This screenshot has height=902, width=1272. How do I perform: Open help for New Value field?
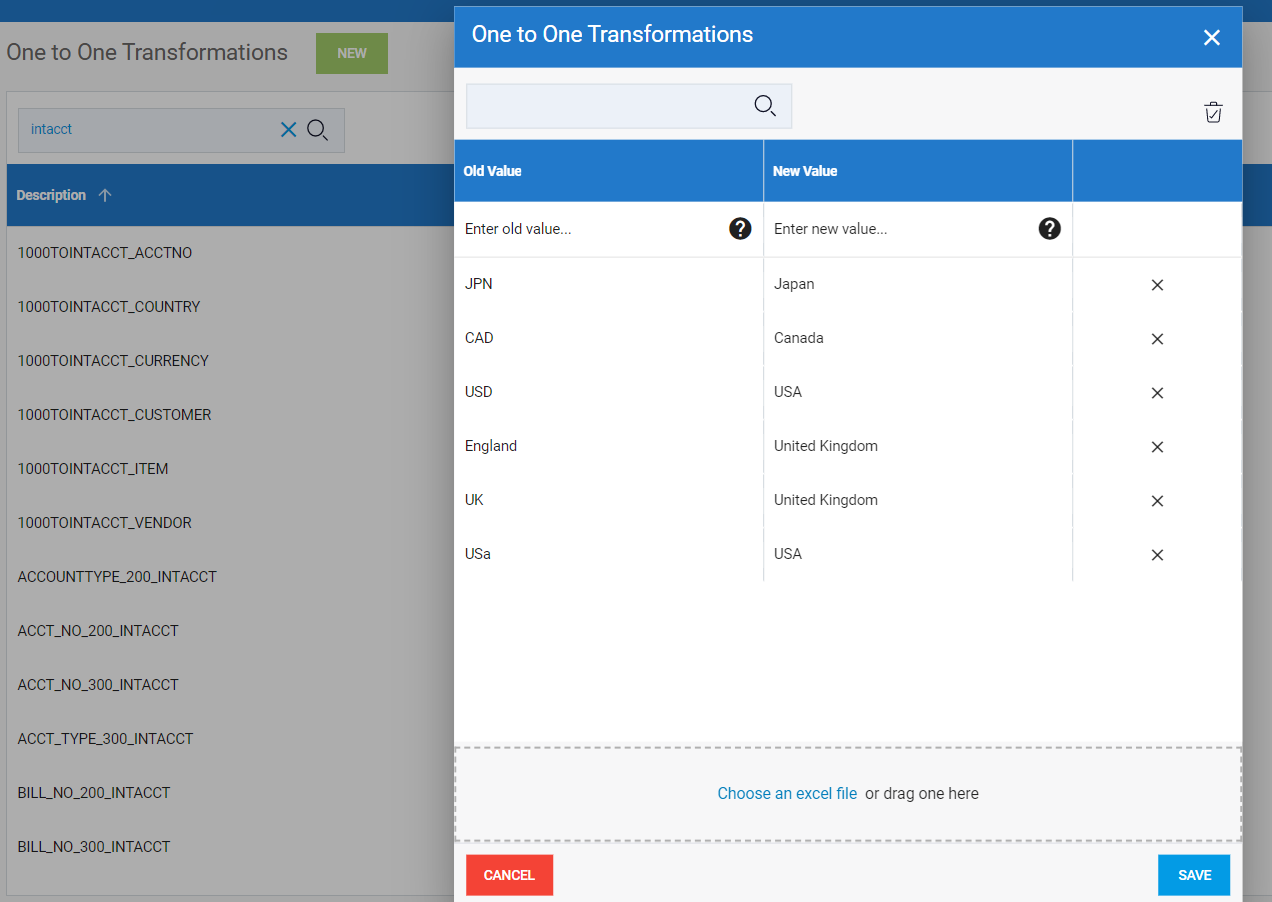coord(1049,229)
